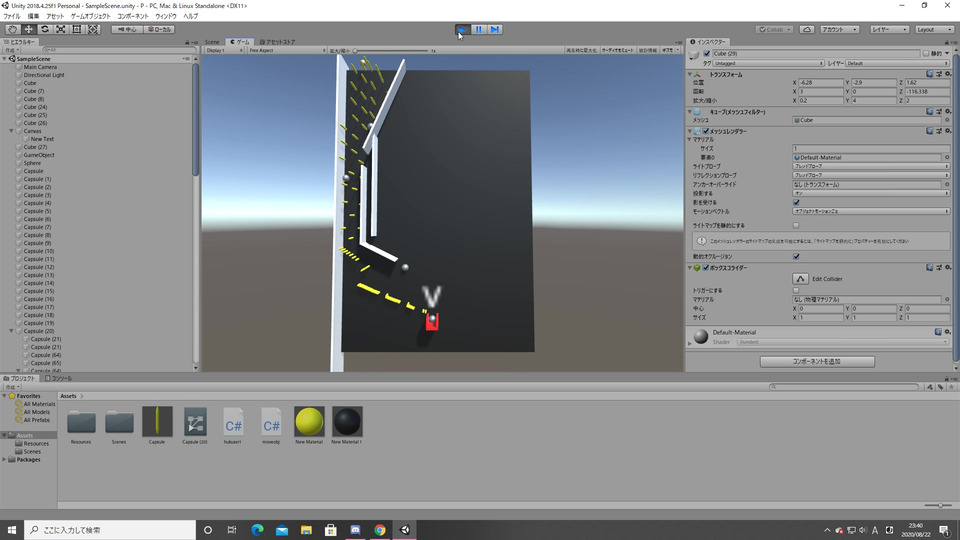Click the Edit Collider icon button
The height and width of the screenshot is (540, 960).
(x=800, y=278)
